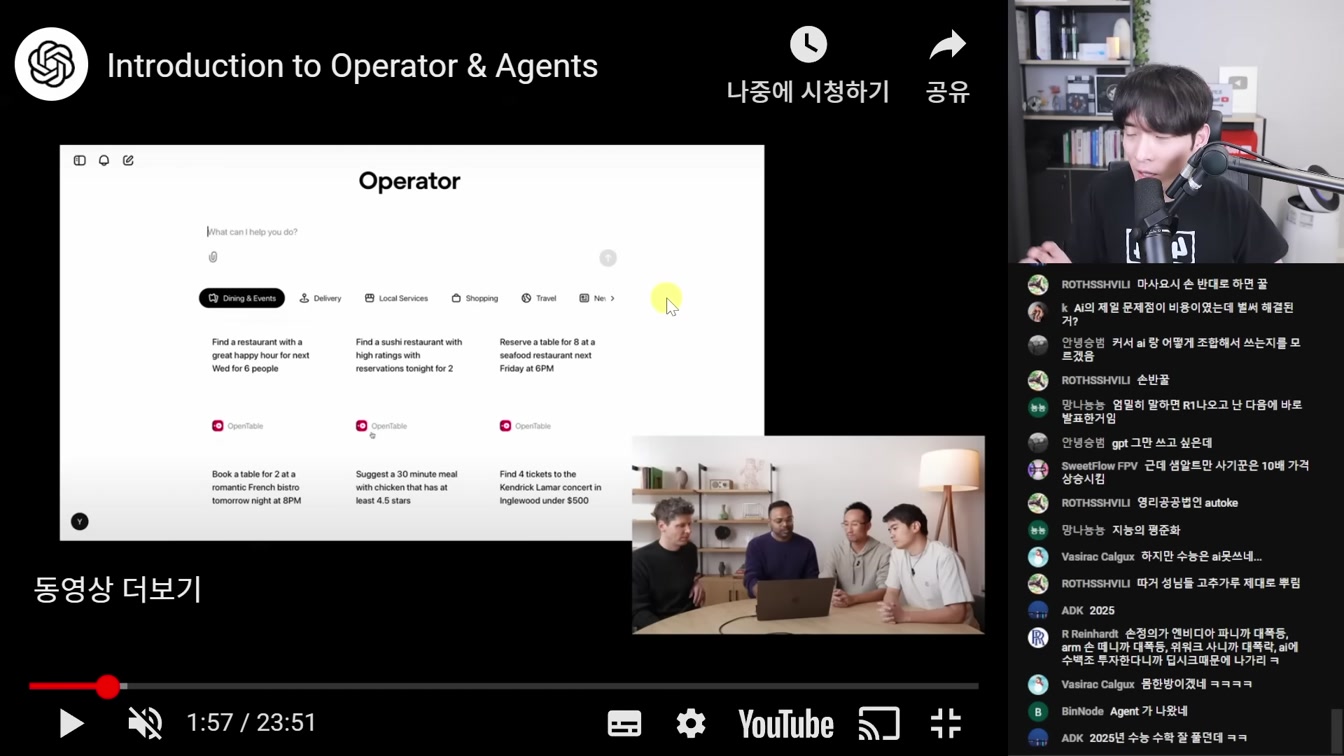Click the 동영상 더보기 label

click(x=118, y=589)
